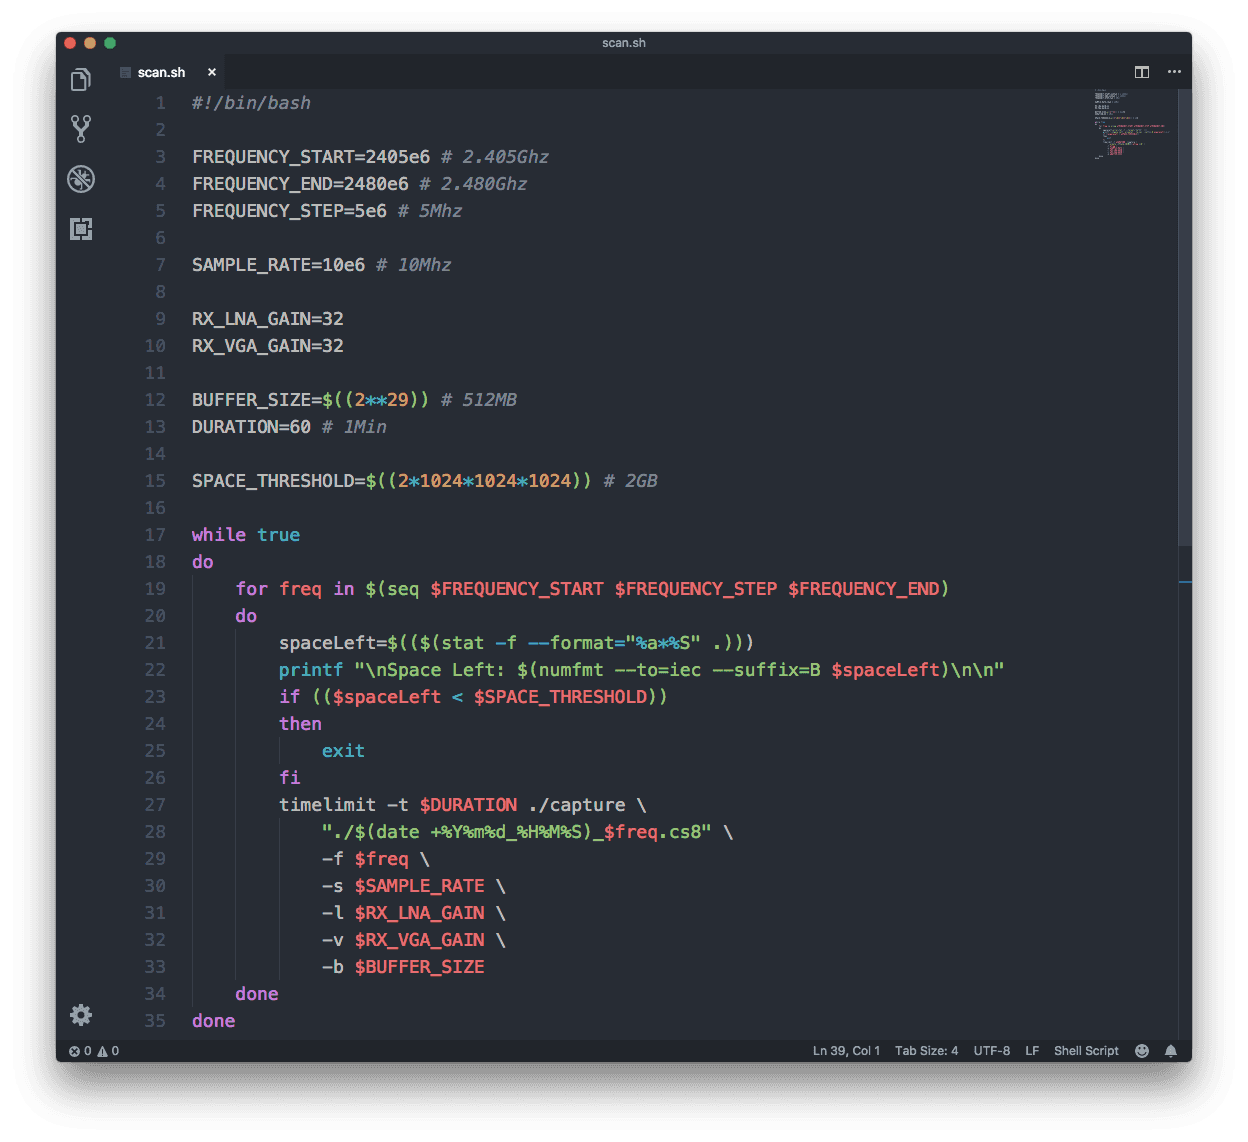Viewport: 1248px width, 1142px height.
Task: Open the Extensions view
Action: pyautogui.click(x=81, y=229)
